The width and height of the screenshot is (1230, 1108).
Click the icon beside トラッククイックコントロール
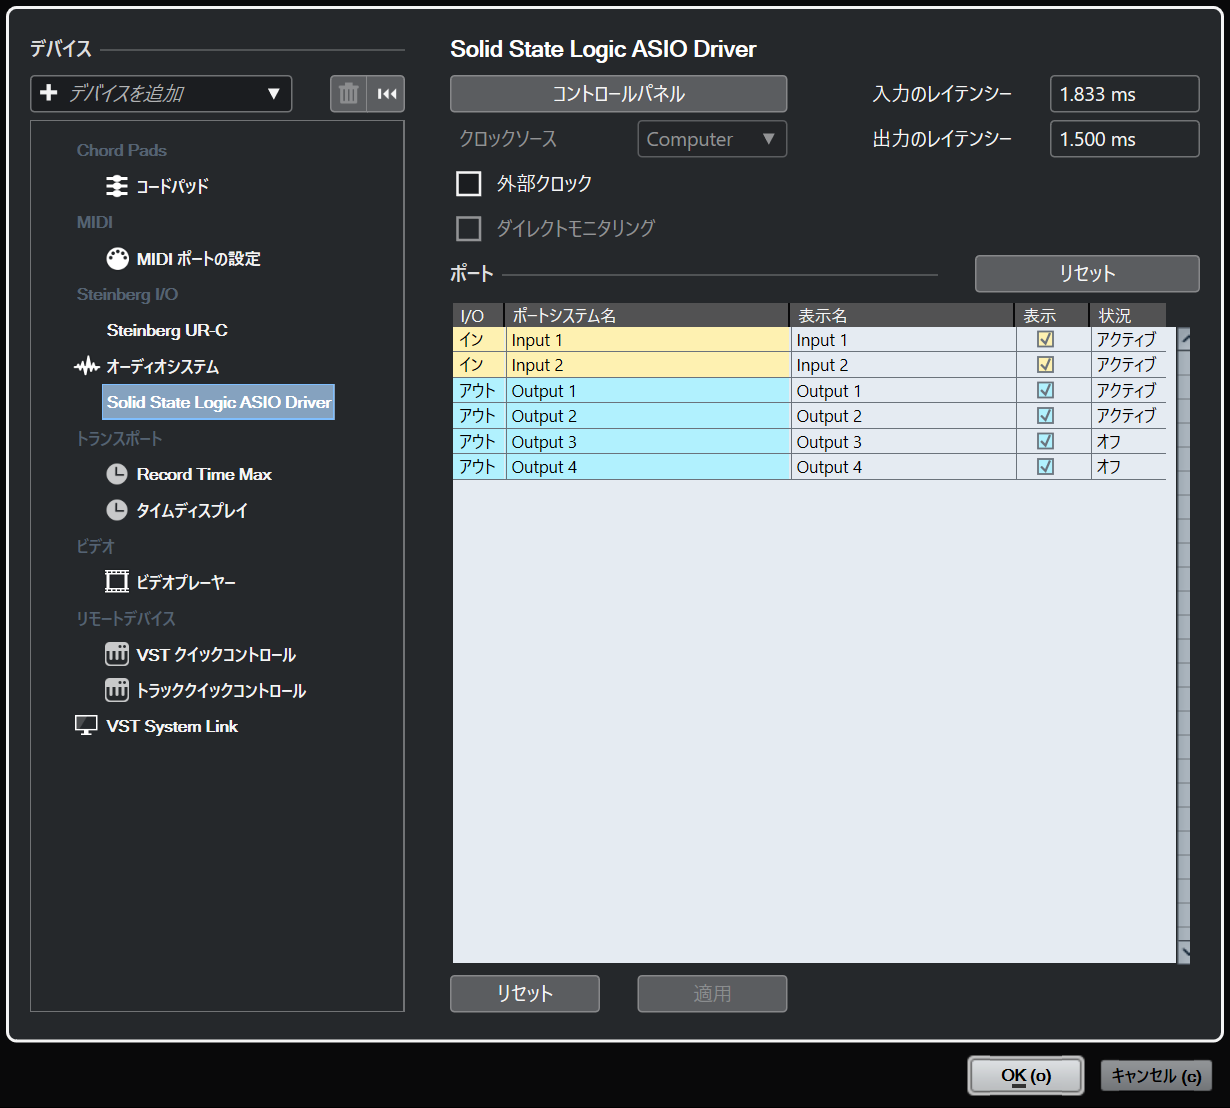point(117,690)
